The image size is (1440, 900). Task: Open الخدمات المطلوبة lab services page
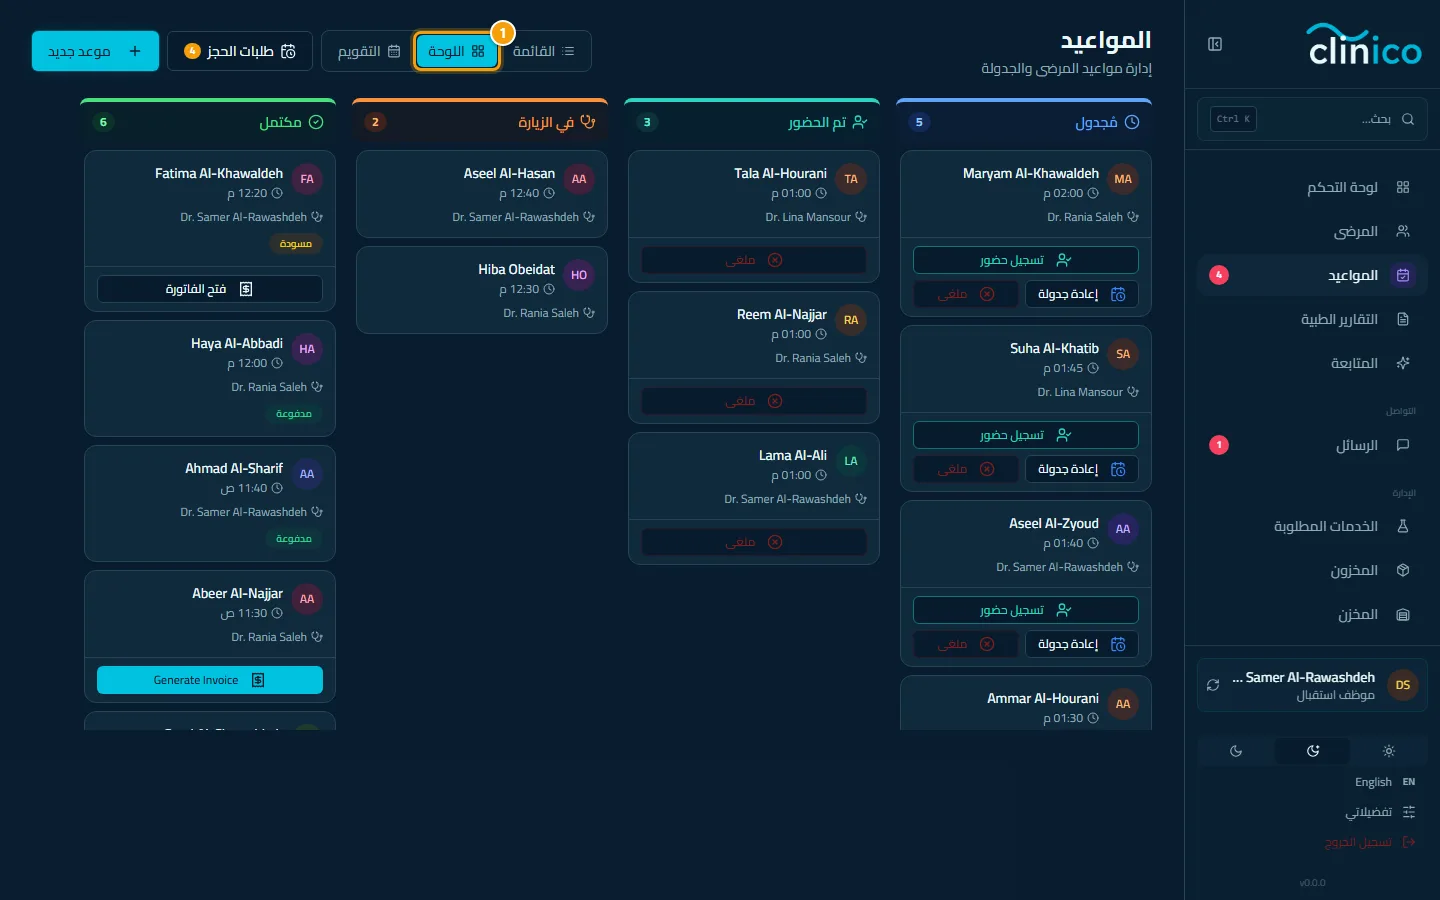[1312, 526]
